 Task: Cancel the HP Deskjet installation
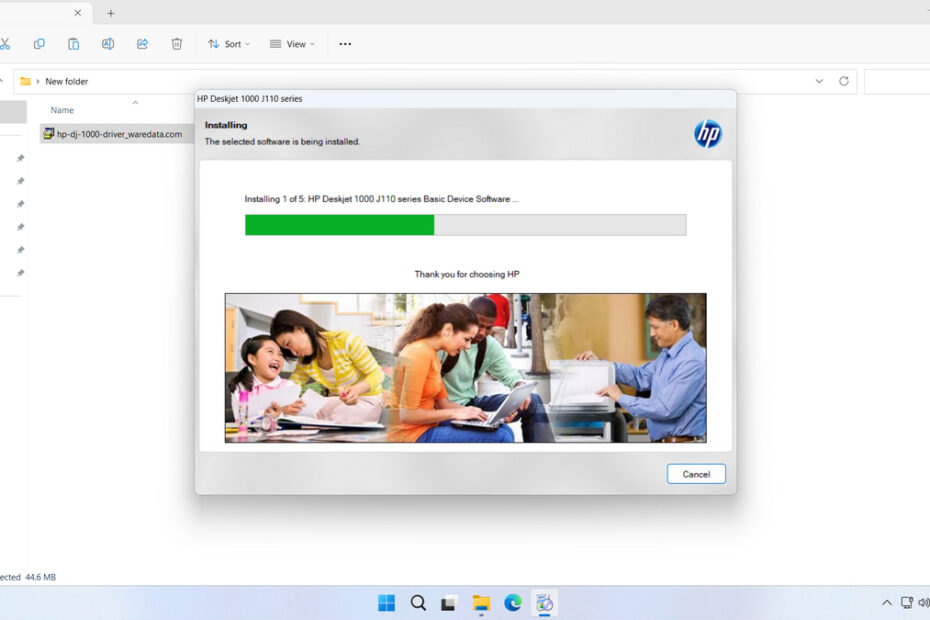696,474
